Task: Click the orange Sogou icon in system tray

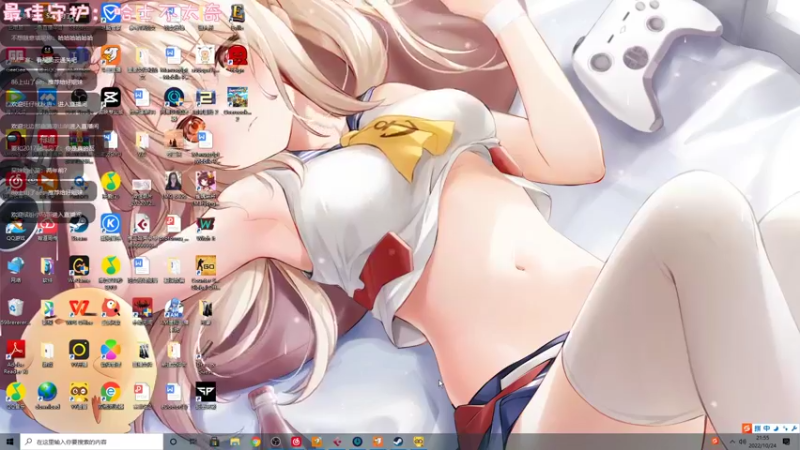Action: click(x=715, y=441)
